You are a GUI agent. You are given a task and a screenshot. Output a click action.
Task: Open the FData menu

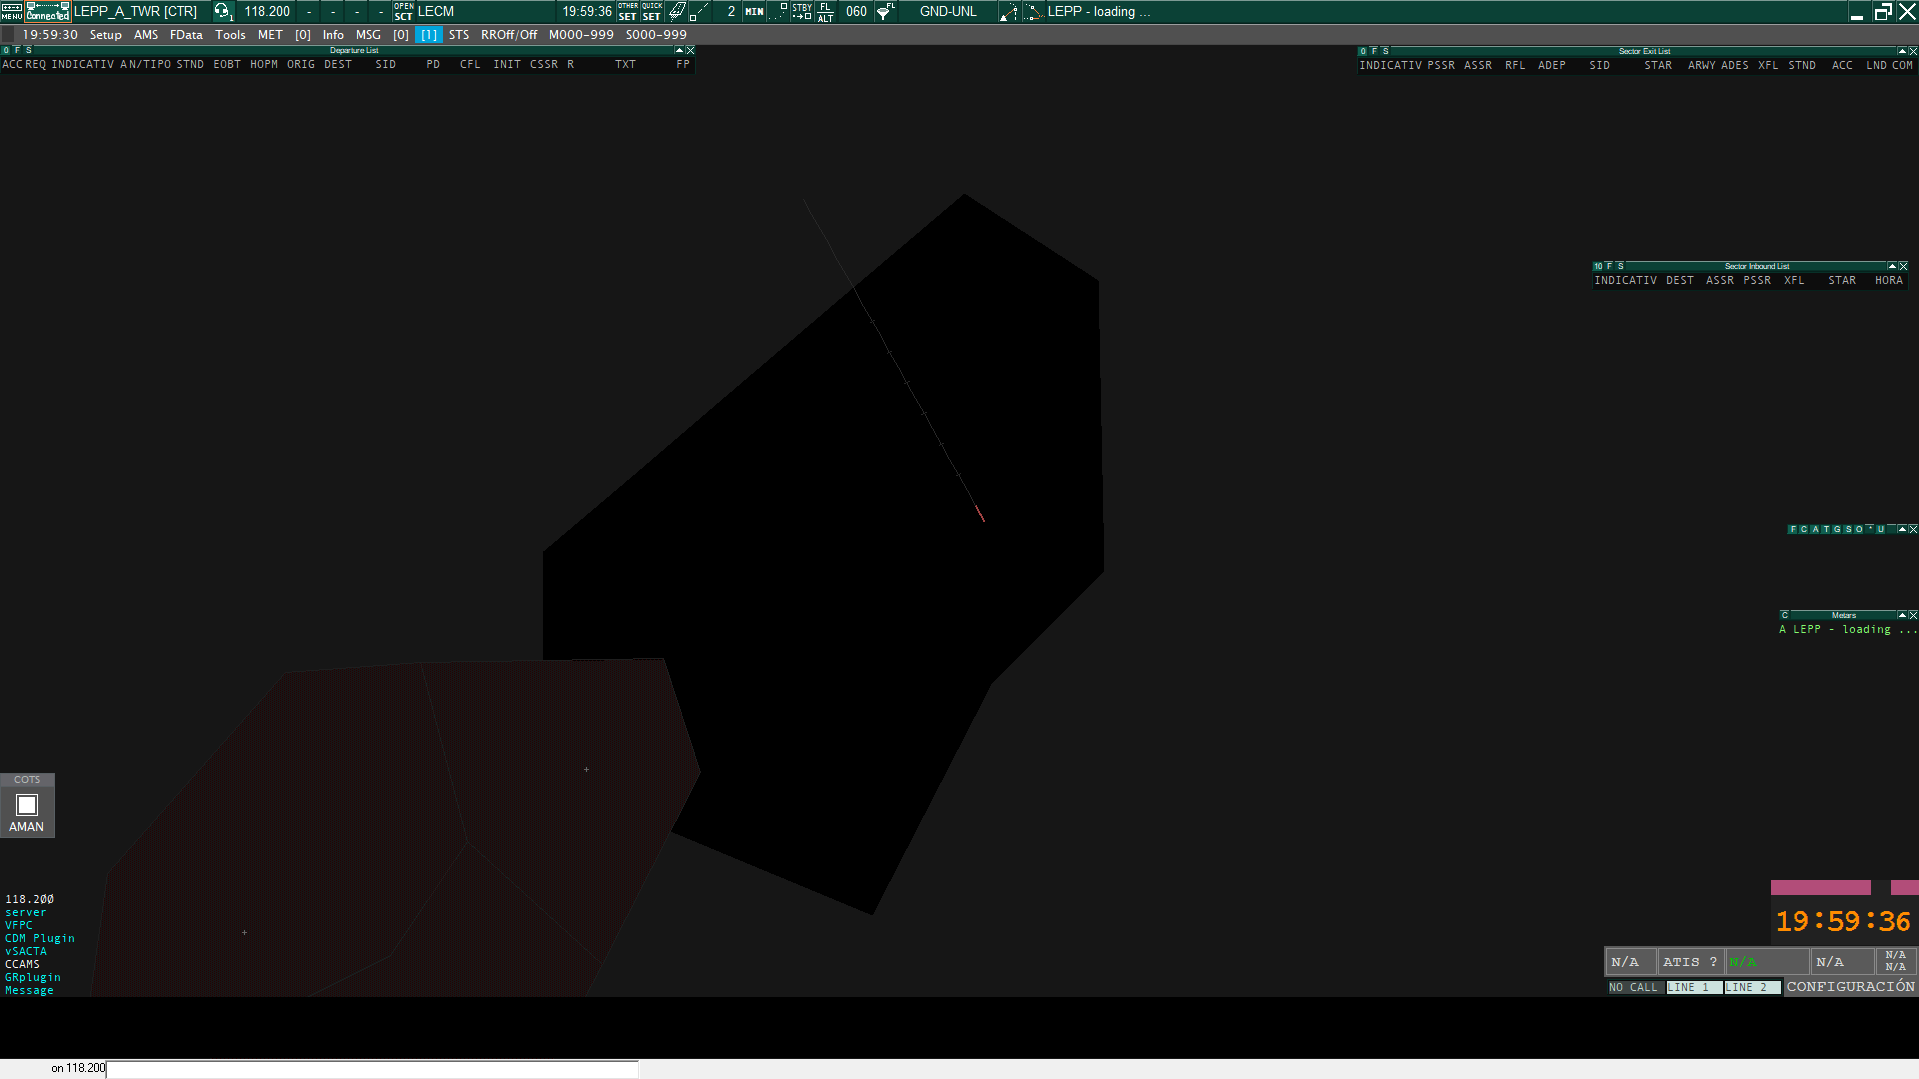(186, 34)
